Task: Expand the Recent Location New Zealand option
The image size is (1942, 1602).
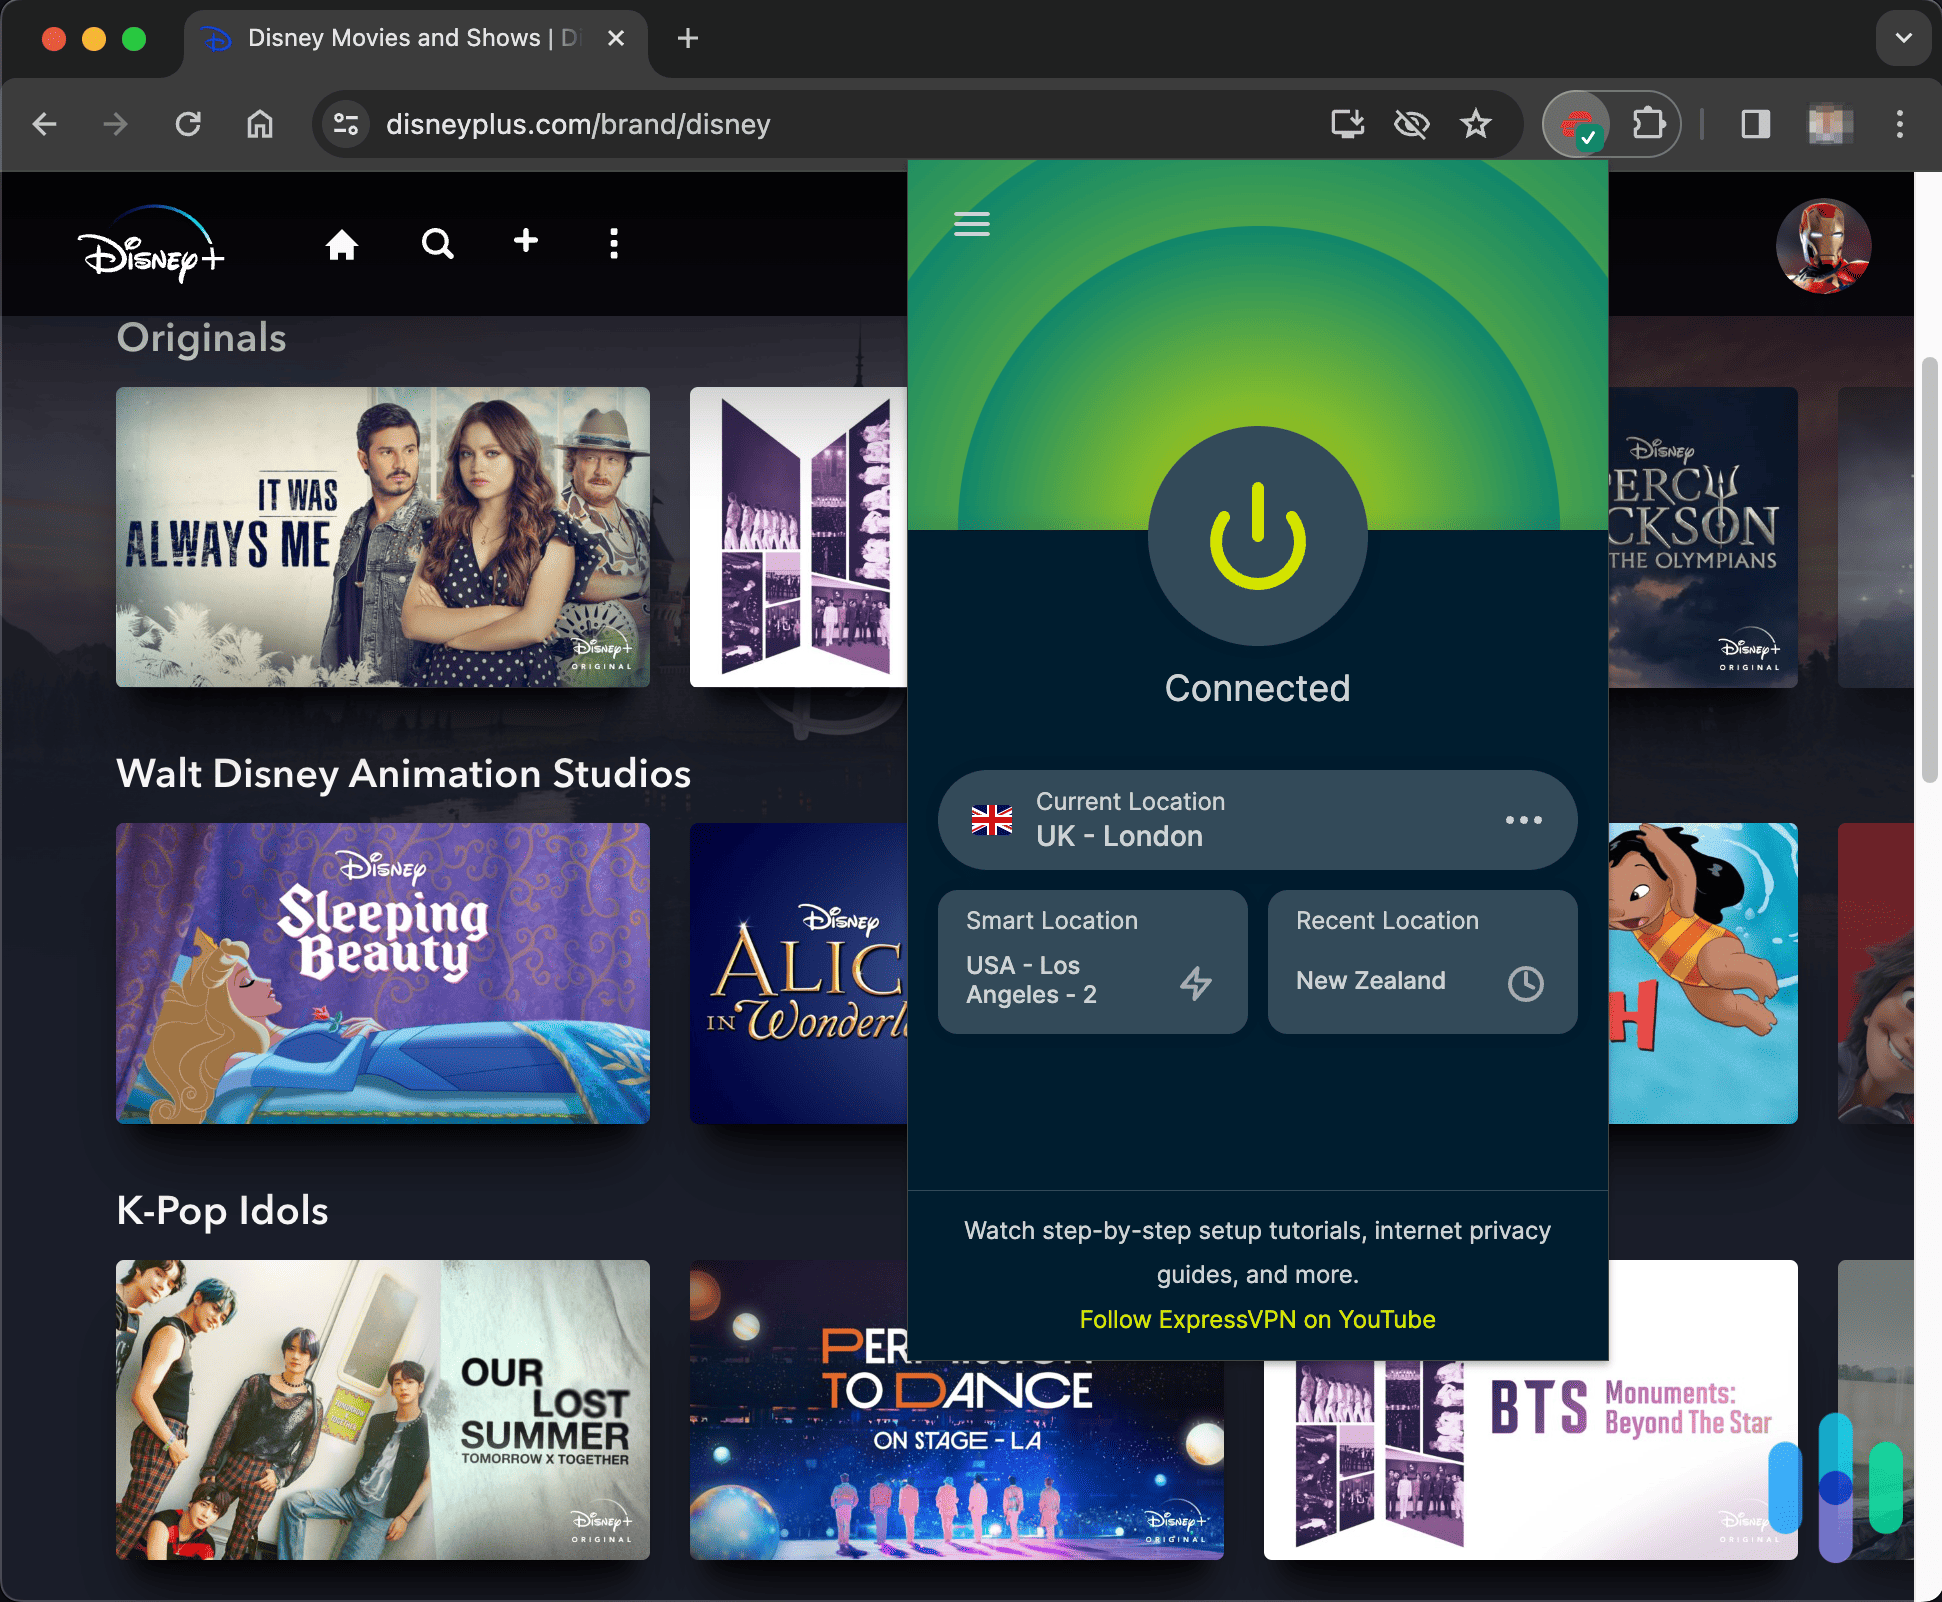Action: pyautogui.click(x=1524, y=979)
